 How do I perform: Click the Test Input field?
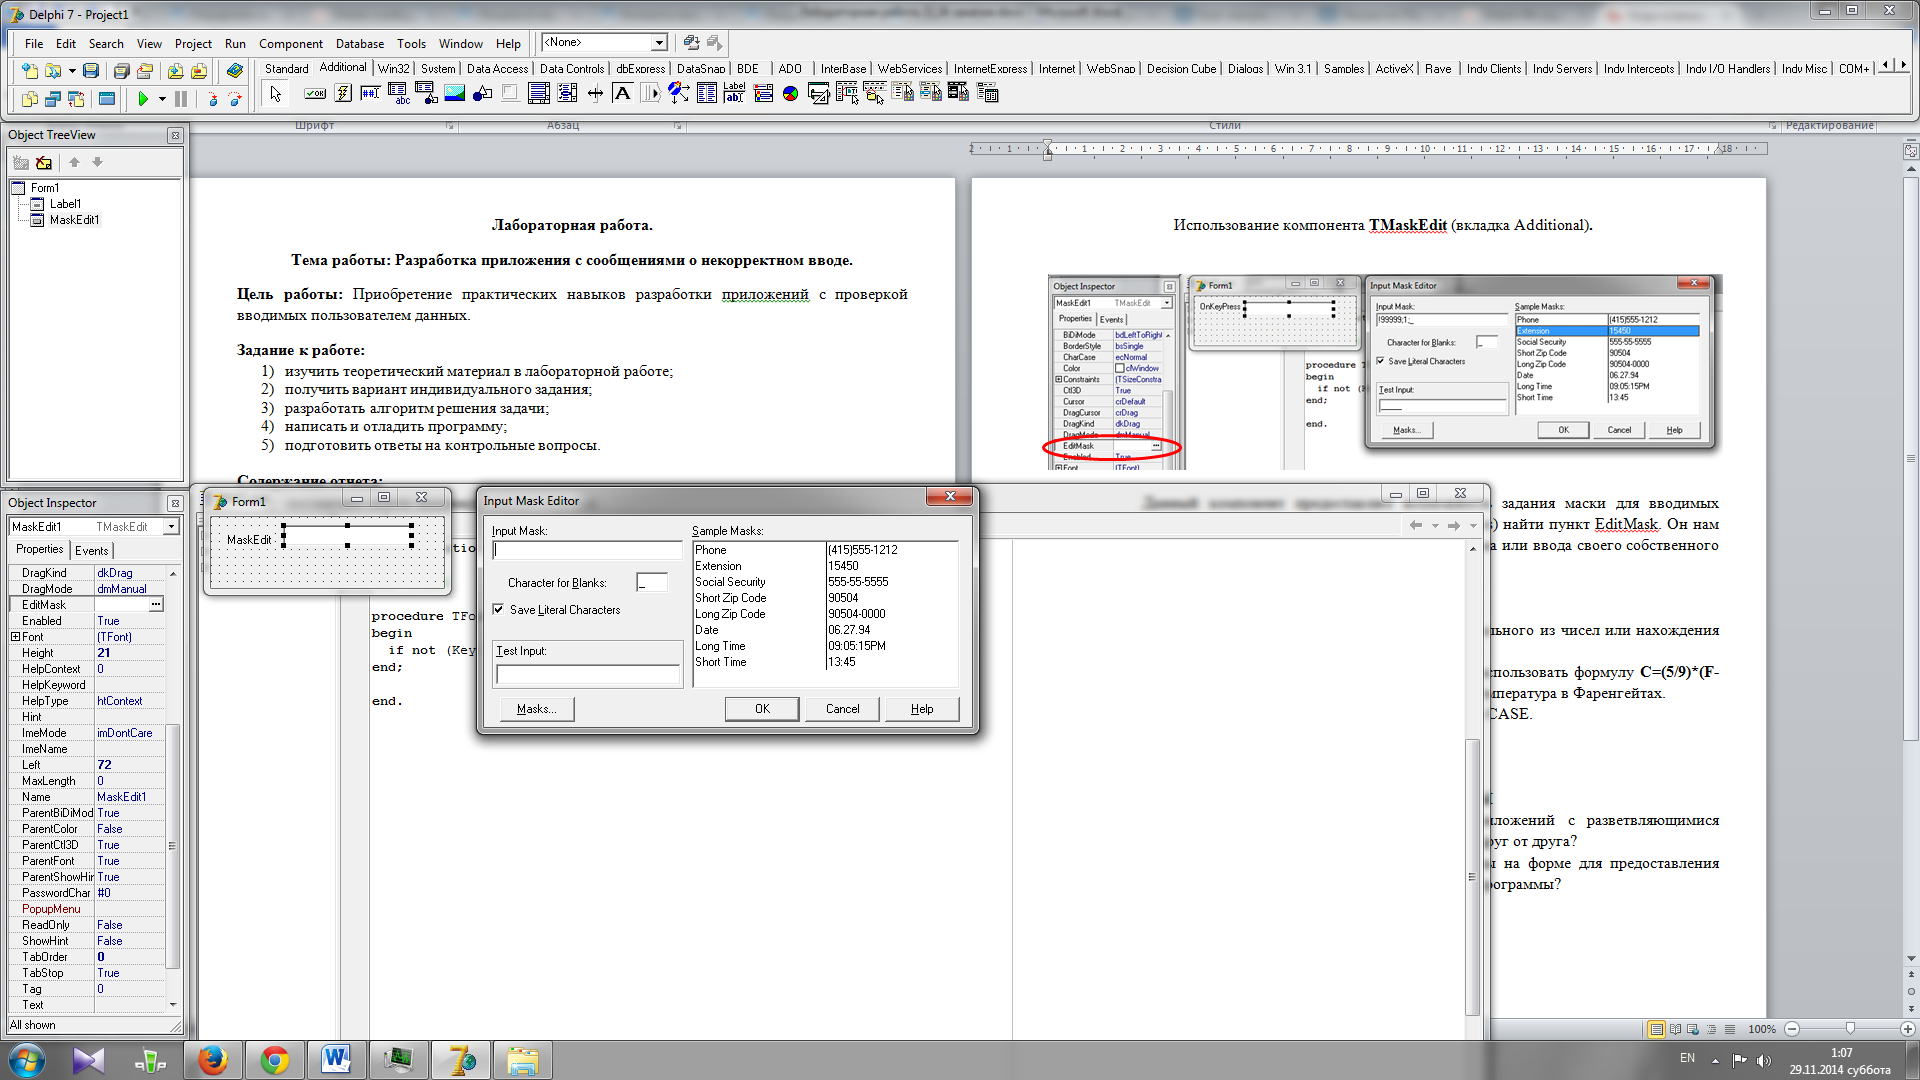point(588,675)
